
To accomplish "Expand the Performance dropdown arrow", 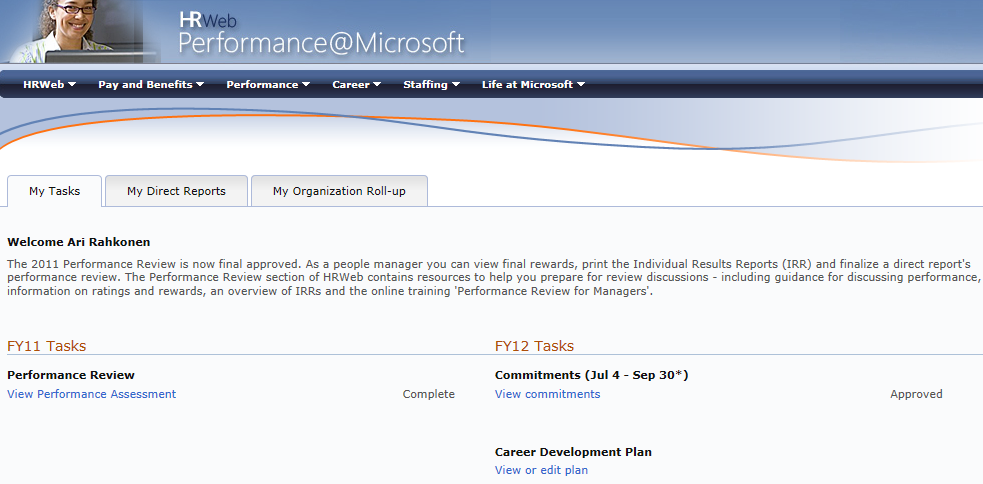I will [306, 85].
